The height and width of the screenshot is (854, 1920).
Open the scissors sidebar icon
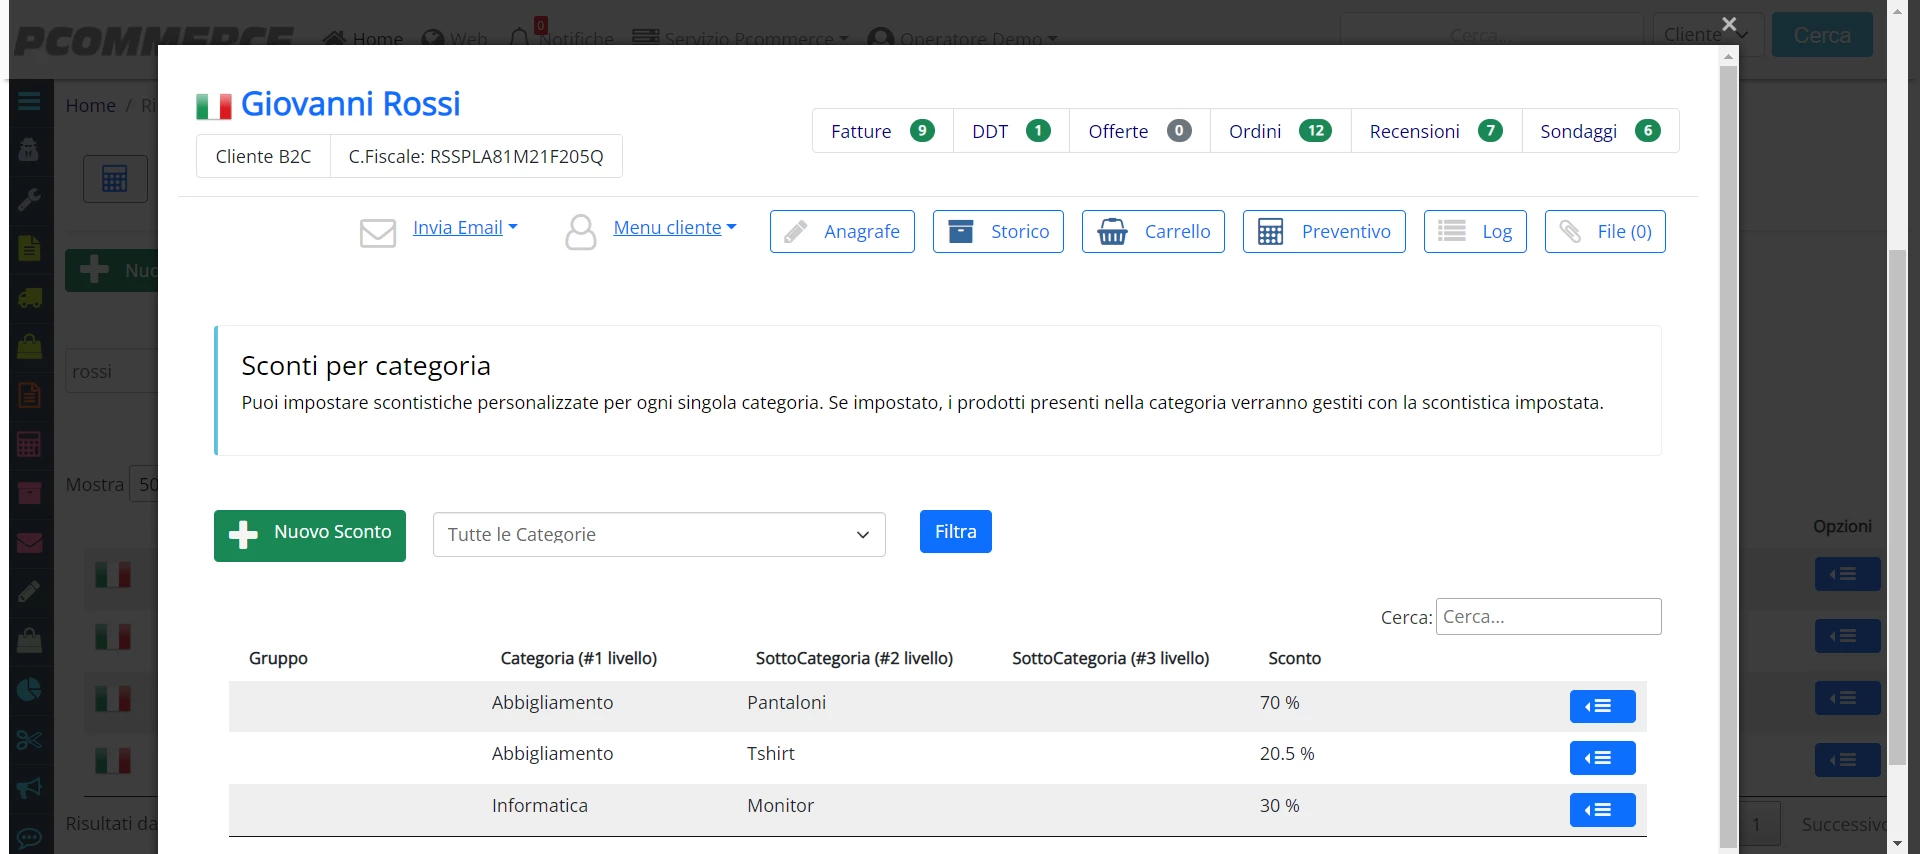pos(29,740)
